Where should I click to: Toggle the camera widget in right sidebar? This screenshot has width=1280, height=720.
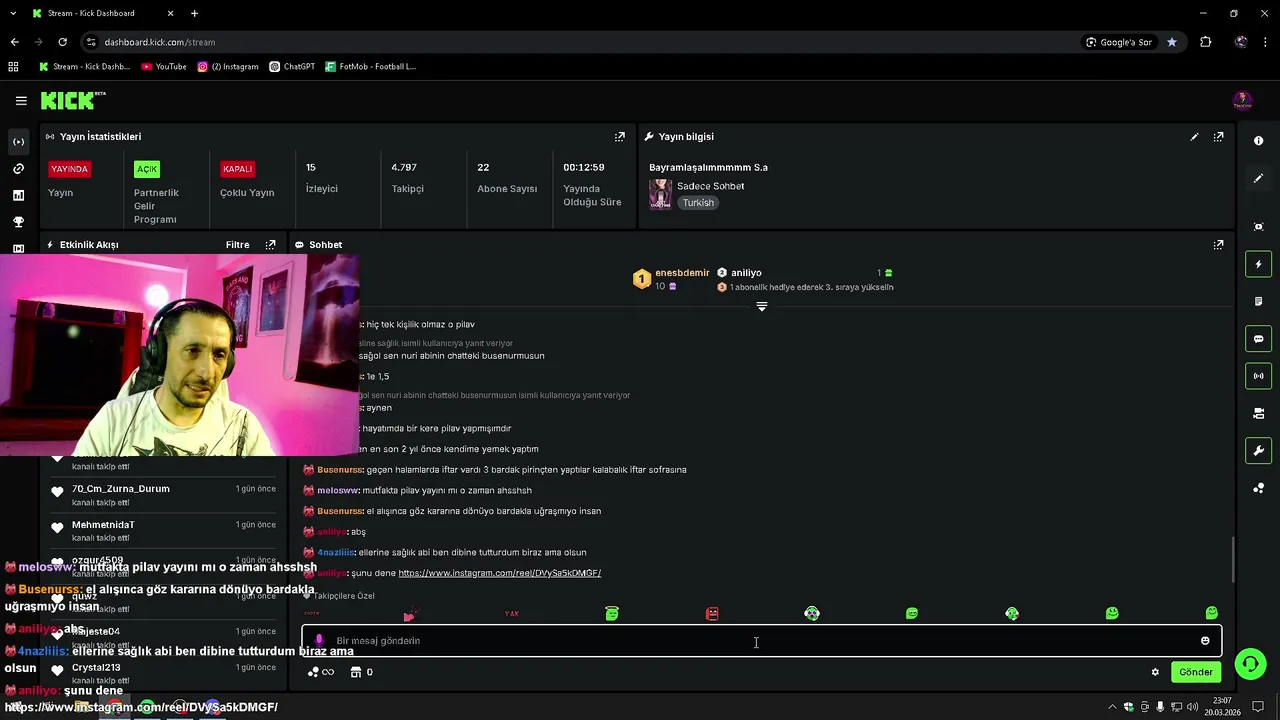1258,413
